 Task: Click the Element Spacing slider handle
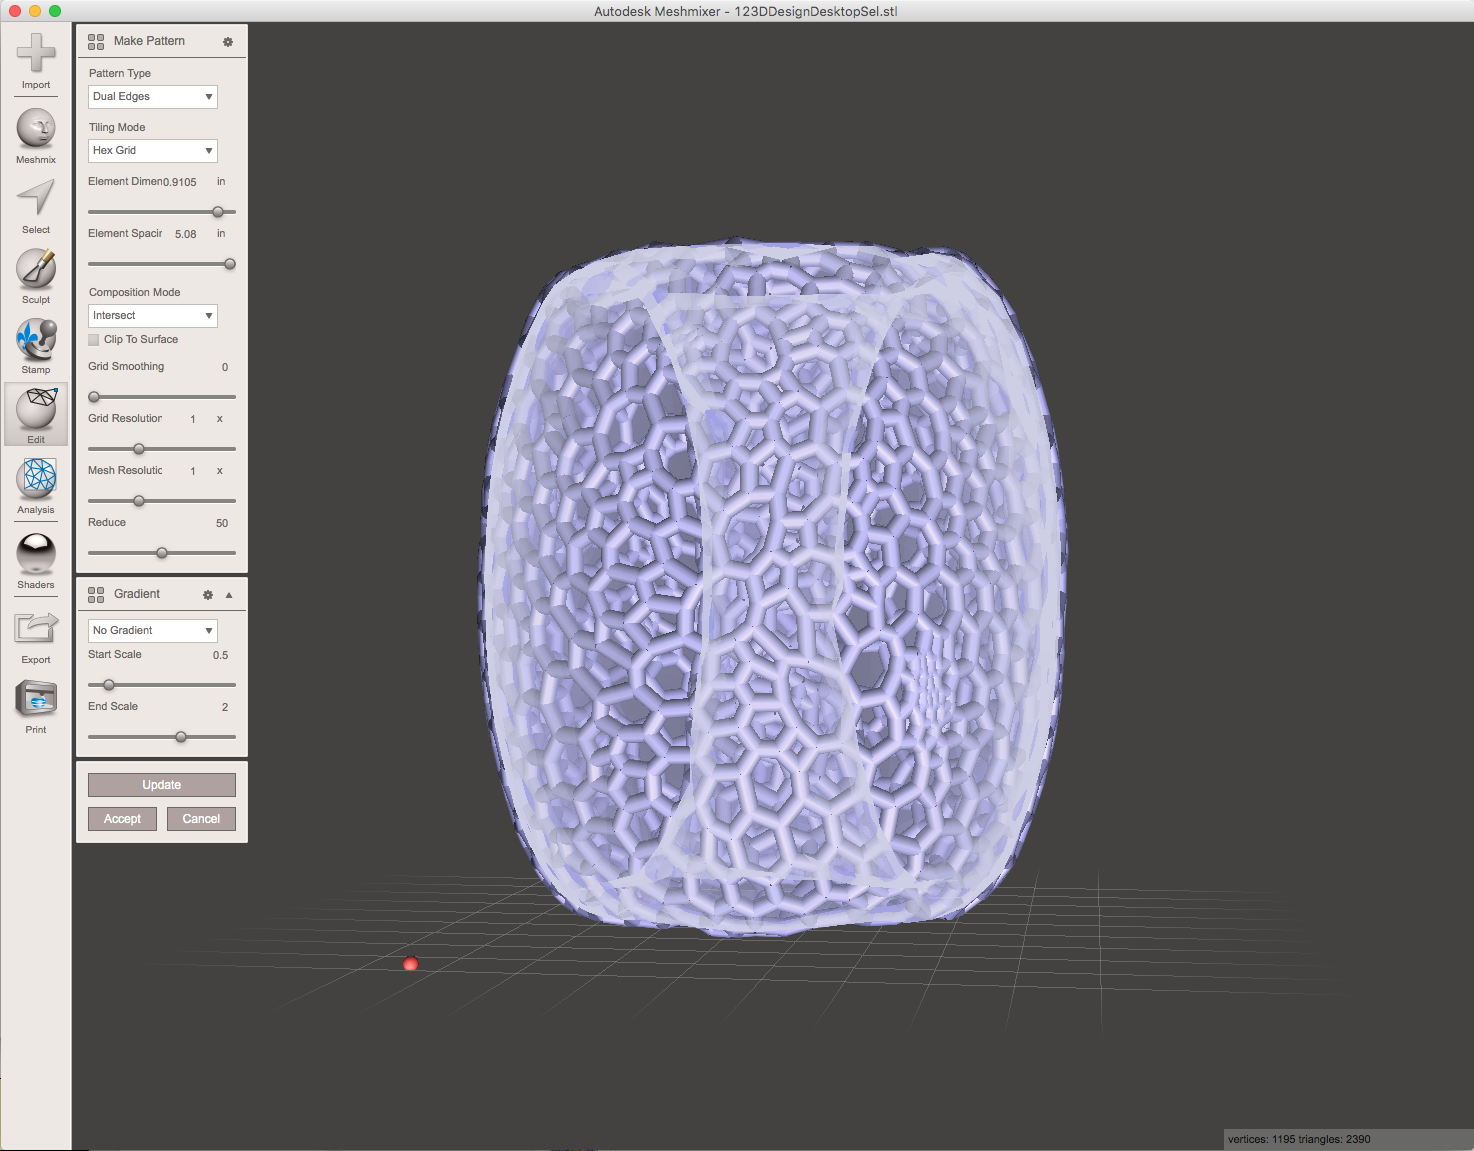tap(230, 264)
